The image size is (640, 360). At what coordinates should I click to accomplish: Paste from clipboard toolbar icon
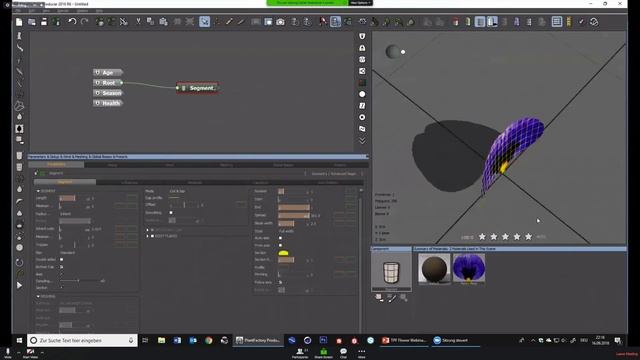163,22
